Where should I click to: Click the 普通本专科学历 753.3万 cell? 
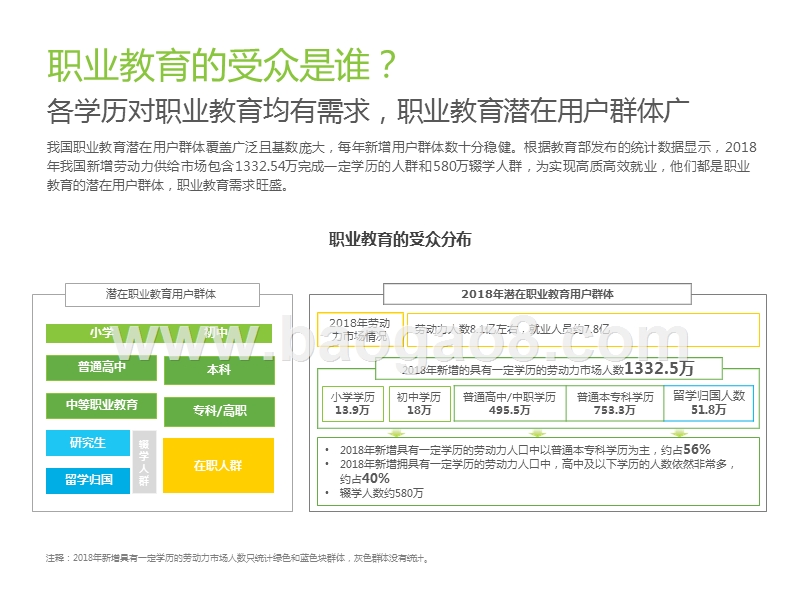click(615, 404)
